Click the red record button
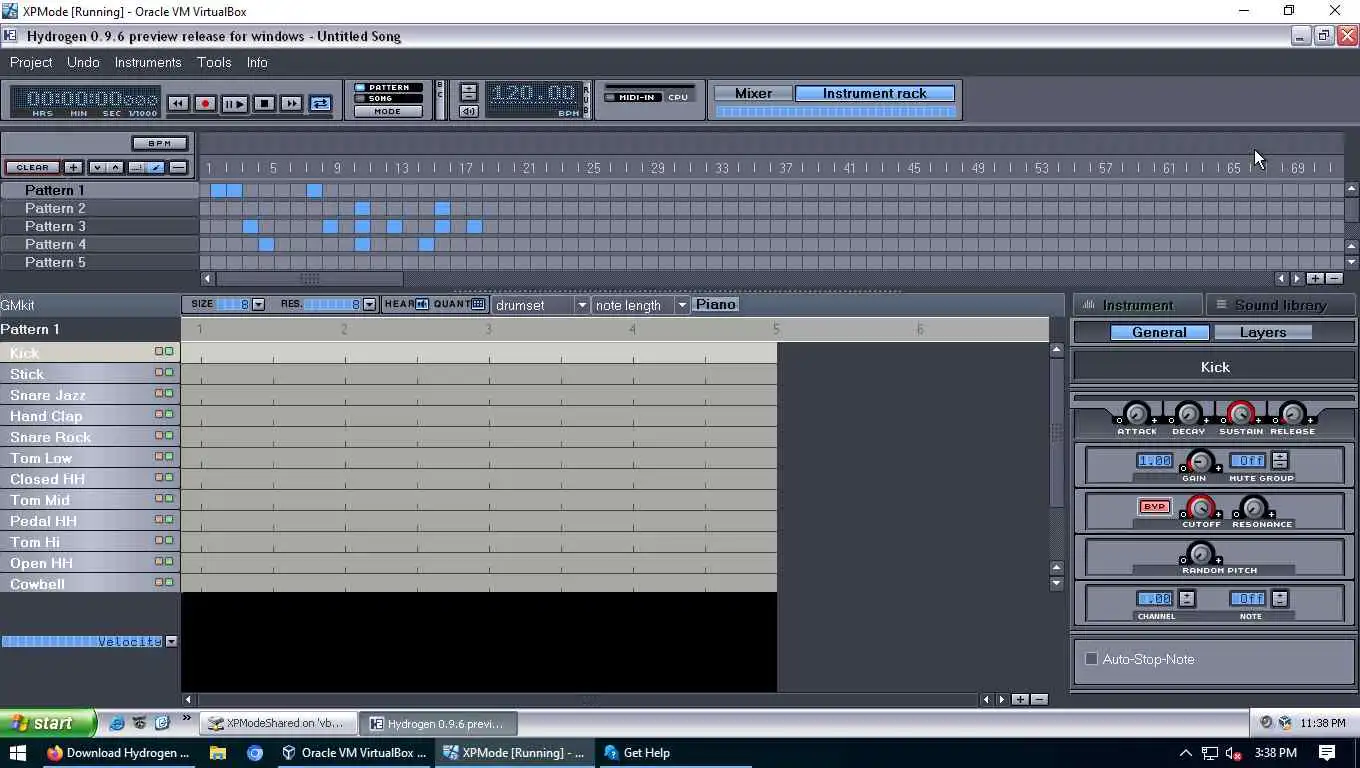1360x768 pixels. coord(205,103)
